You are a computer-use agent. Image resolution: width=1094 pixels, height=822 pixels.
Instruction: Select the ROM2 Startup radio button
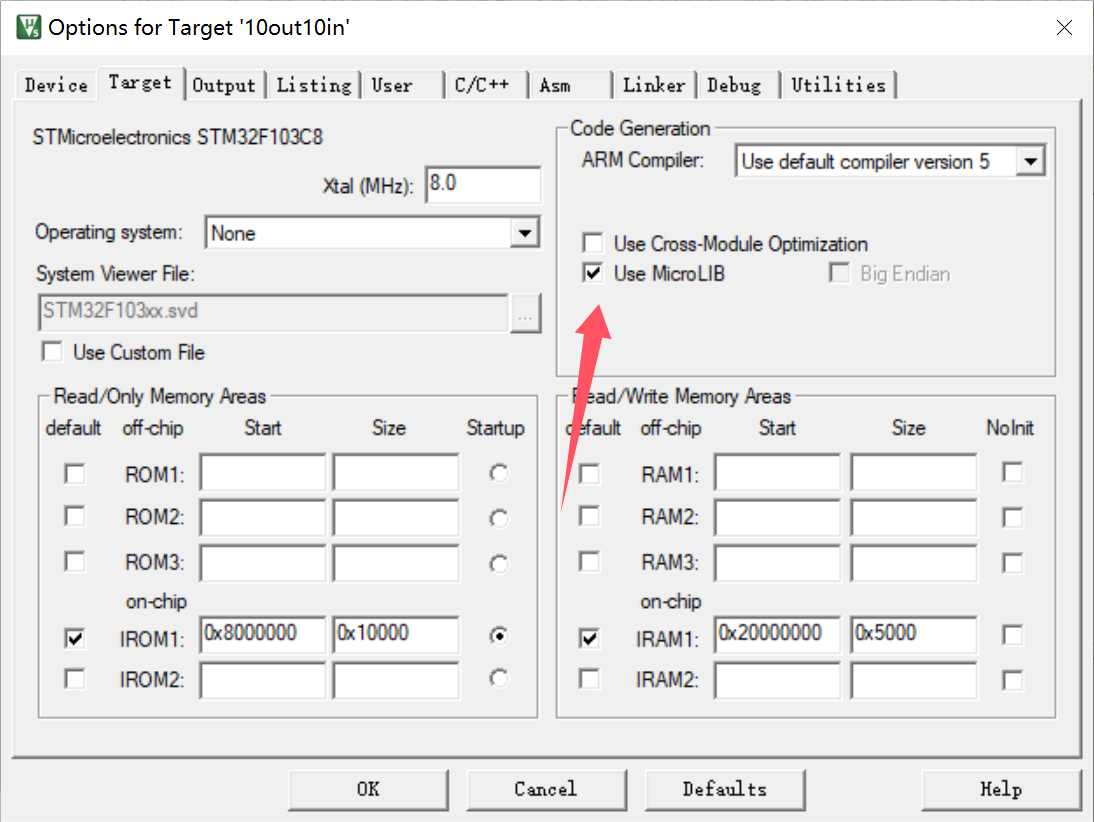pos(498,518)
